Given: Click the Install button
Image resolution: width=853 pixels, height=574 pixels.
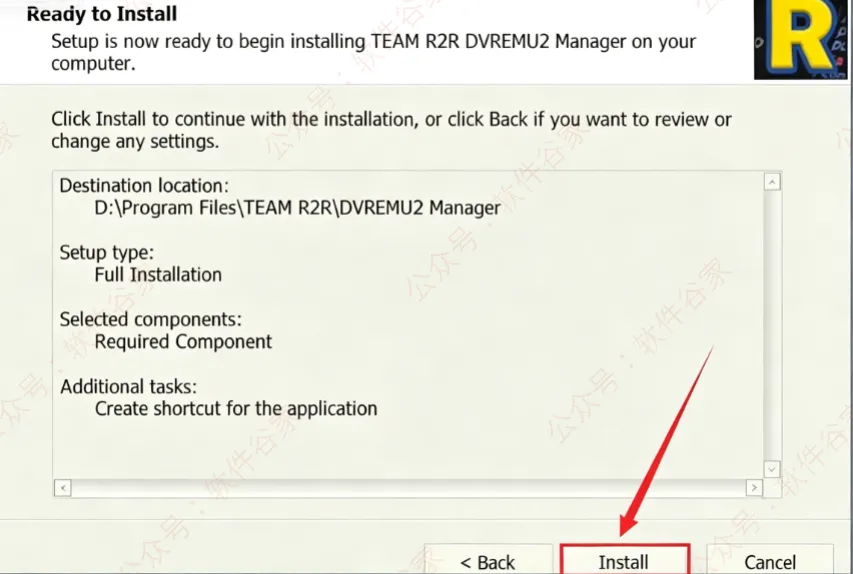Looking at the screenshot, I should pos(625,559).
